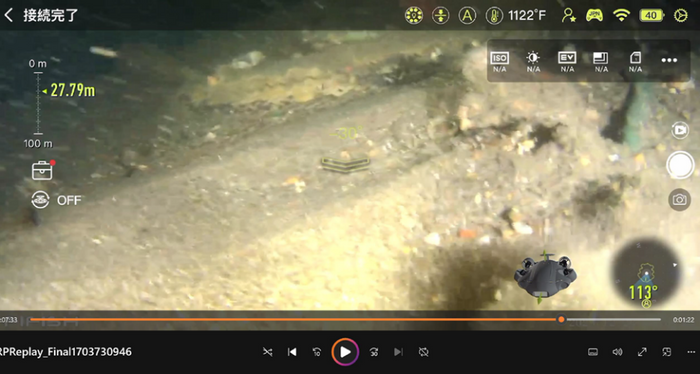Open the toolbox icon with red dot
Viewport: 700px width, 374px height.
(42, 170)
